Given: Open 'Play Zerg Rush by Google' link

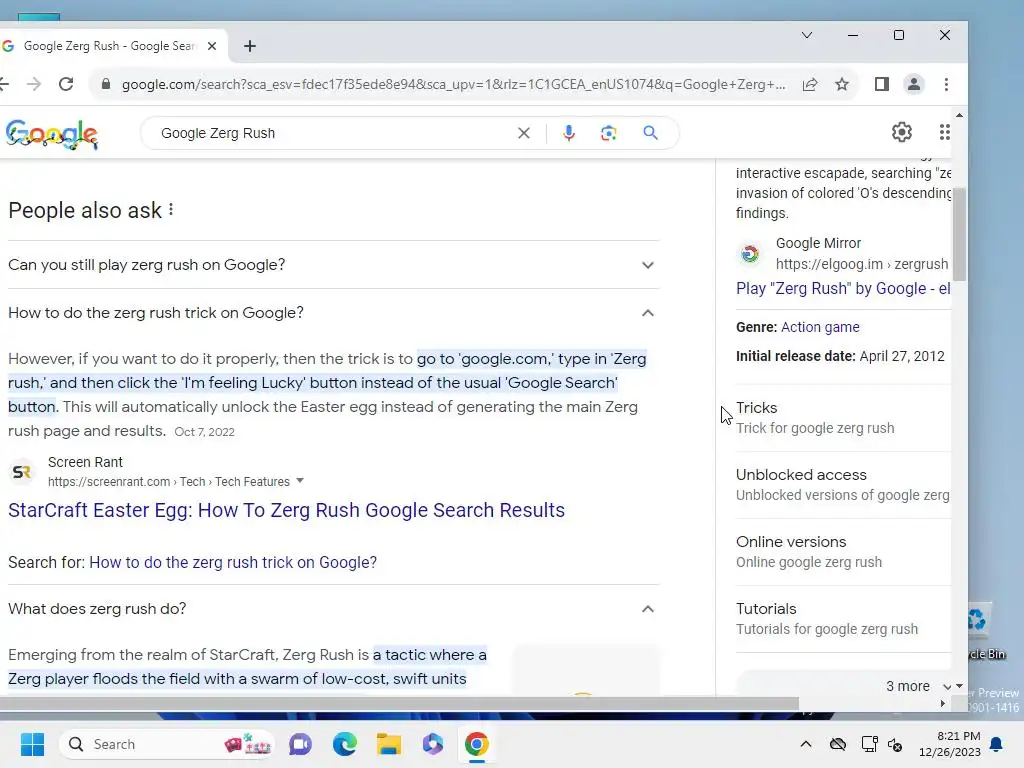Looking at the screenshot, I should pyautogui.click(x=843, y=289).
